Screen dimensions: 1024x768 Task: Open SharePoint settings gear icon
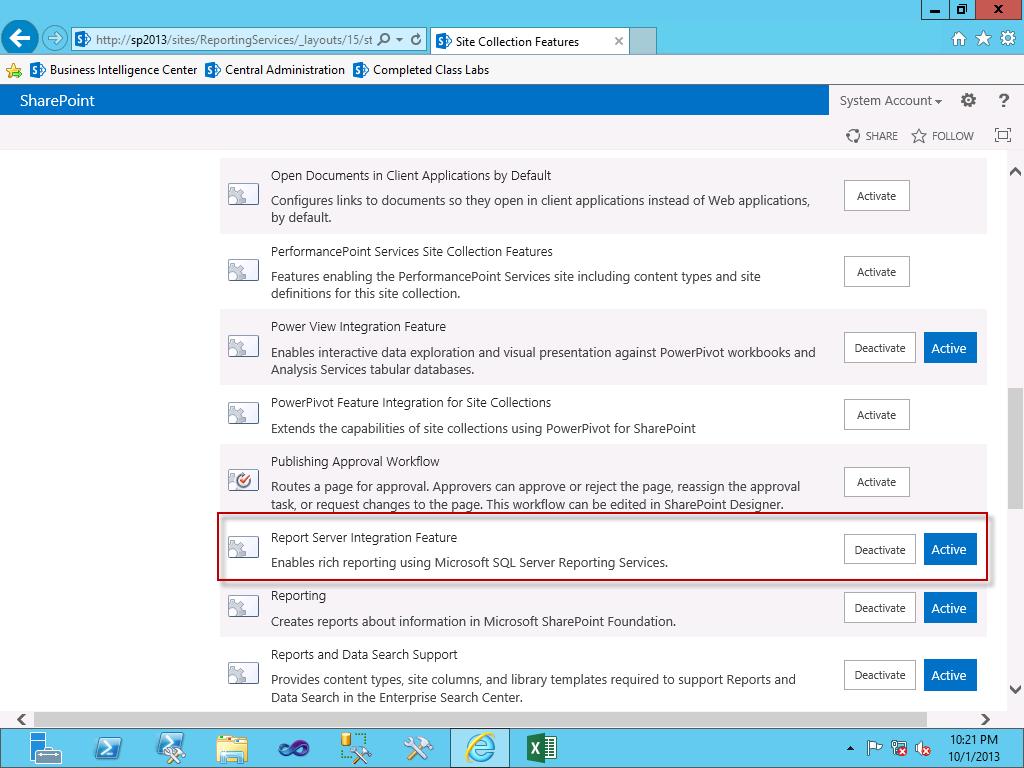[968, 100]
